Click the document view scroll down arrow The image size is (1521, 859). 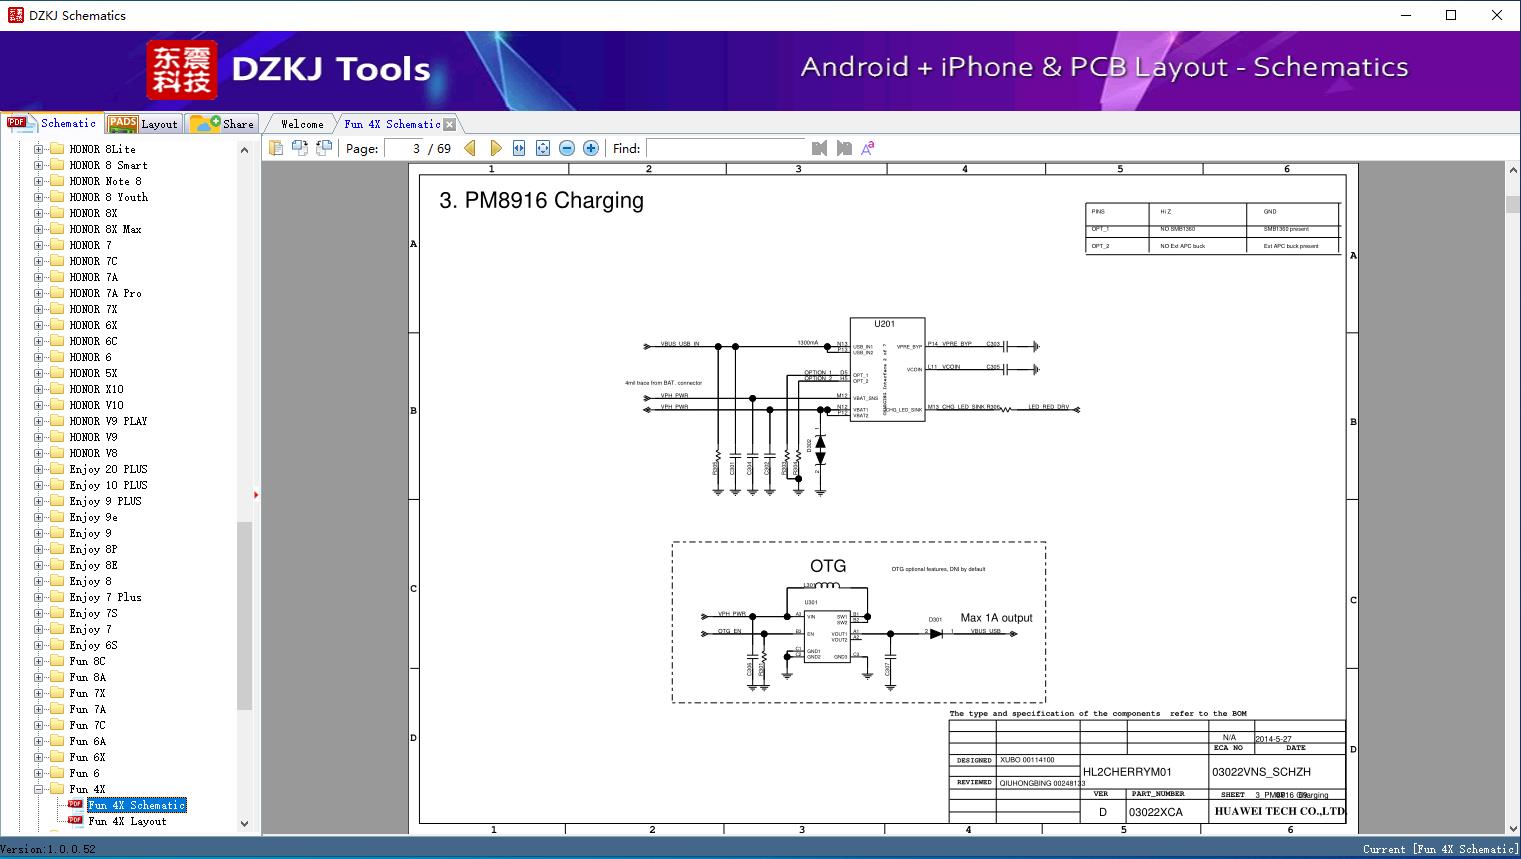pos(1512,827)
